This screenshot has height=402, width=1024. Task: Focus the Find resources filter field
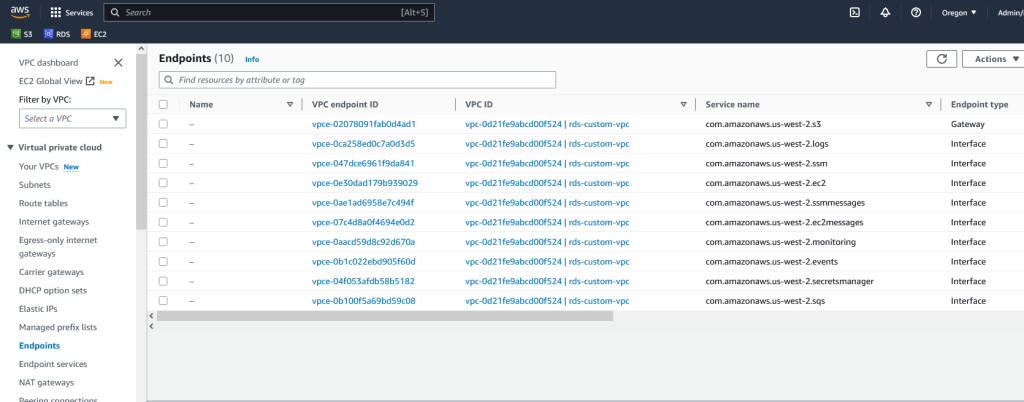pyautogui.click(x=357, y=80)
